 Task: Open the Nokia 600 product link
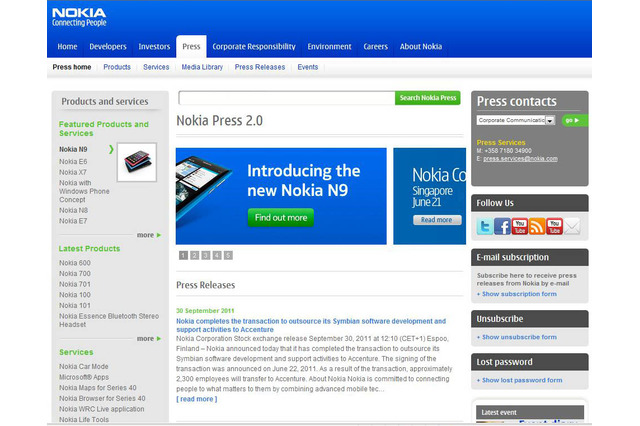point(75,263)
